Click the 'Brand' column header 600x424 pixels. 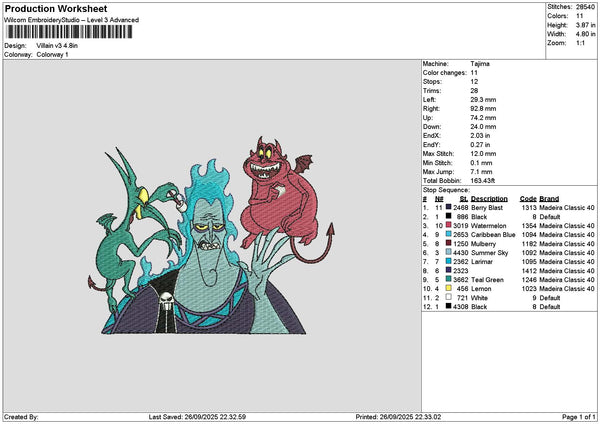tap(549, 199)
